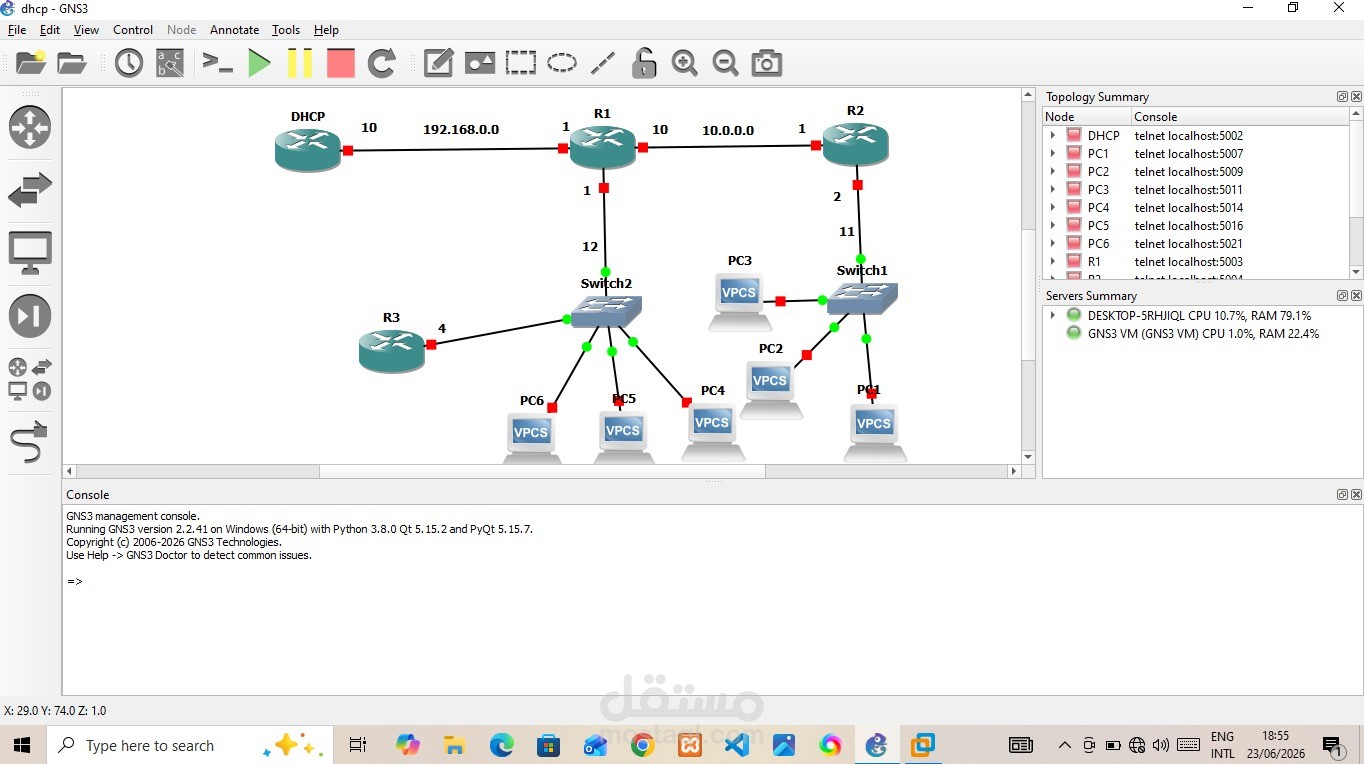Expand DESKTOP-5RHJIQL server in Servers Summary
This screenshot has width=1364, height=764.
pyautogui.click(x=1053, y=315)
